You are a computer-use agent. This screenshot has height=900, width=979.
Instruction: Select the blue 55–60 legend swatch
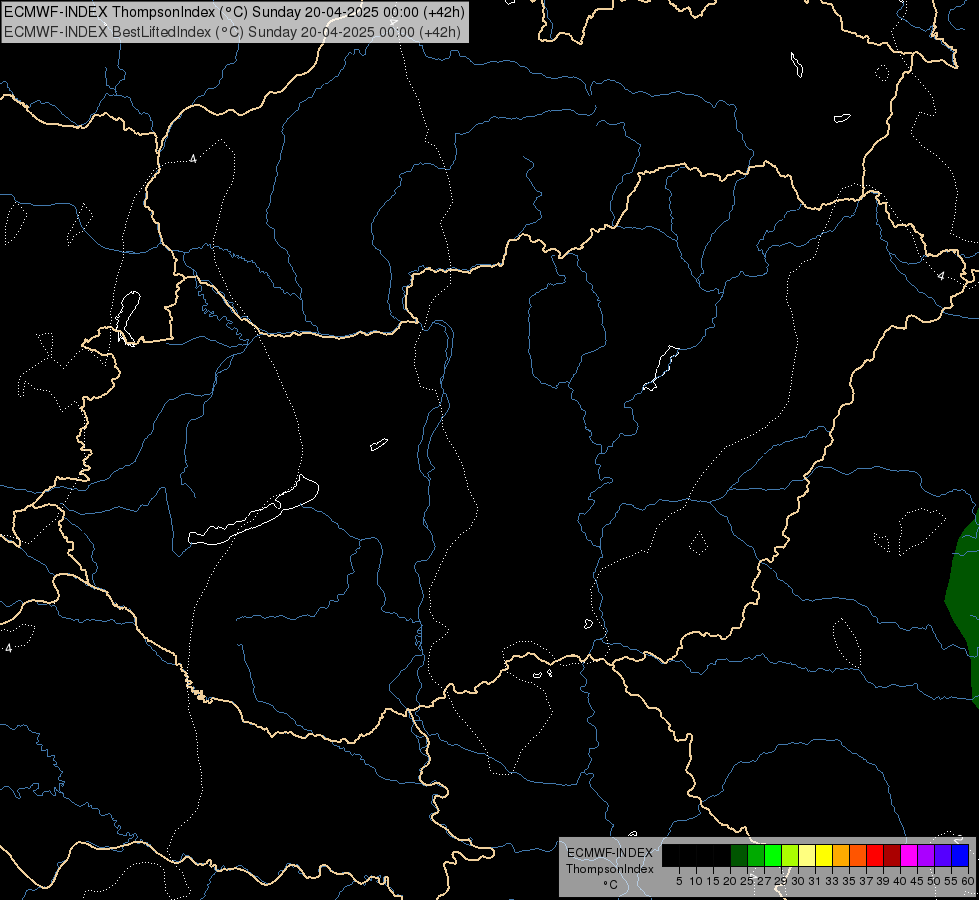[960, 856]
